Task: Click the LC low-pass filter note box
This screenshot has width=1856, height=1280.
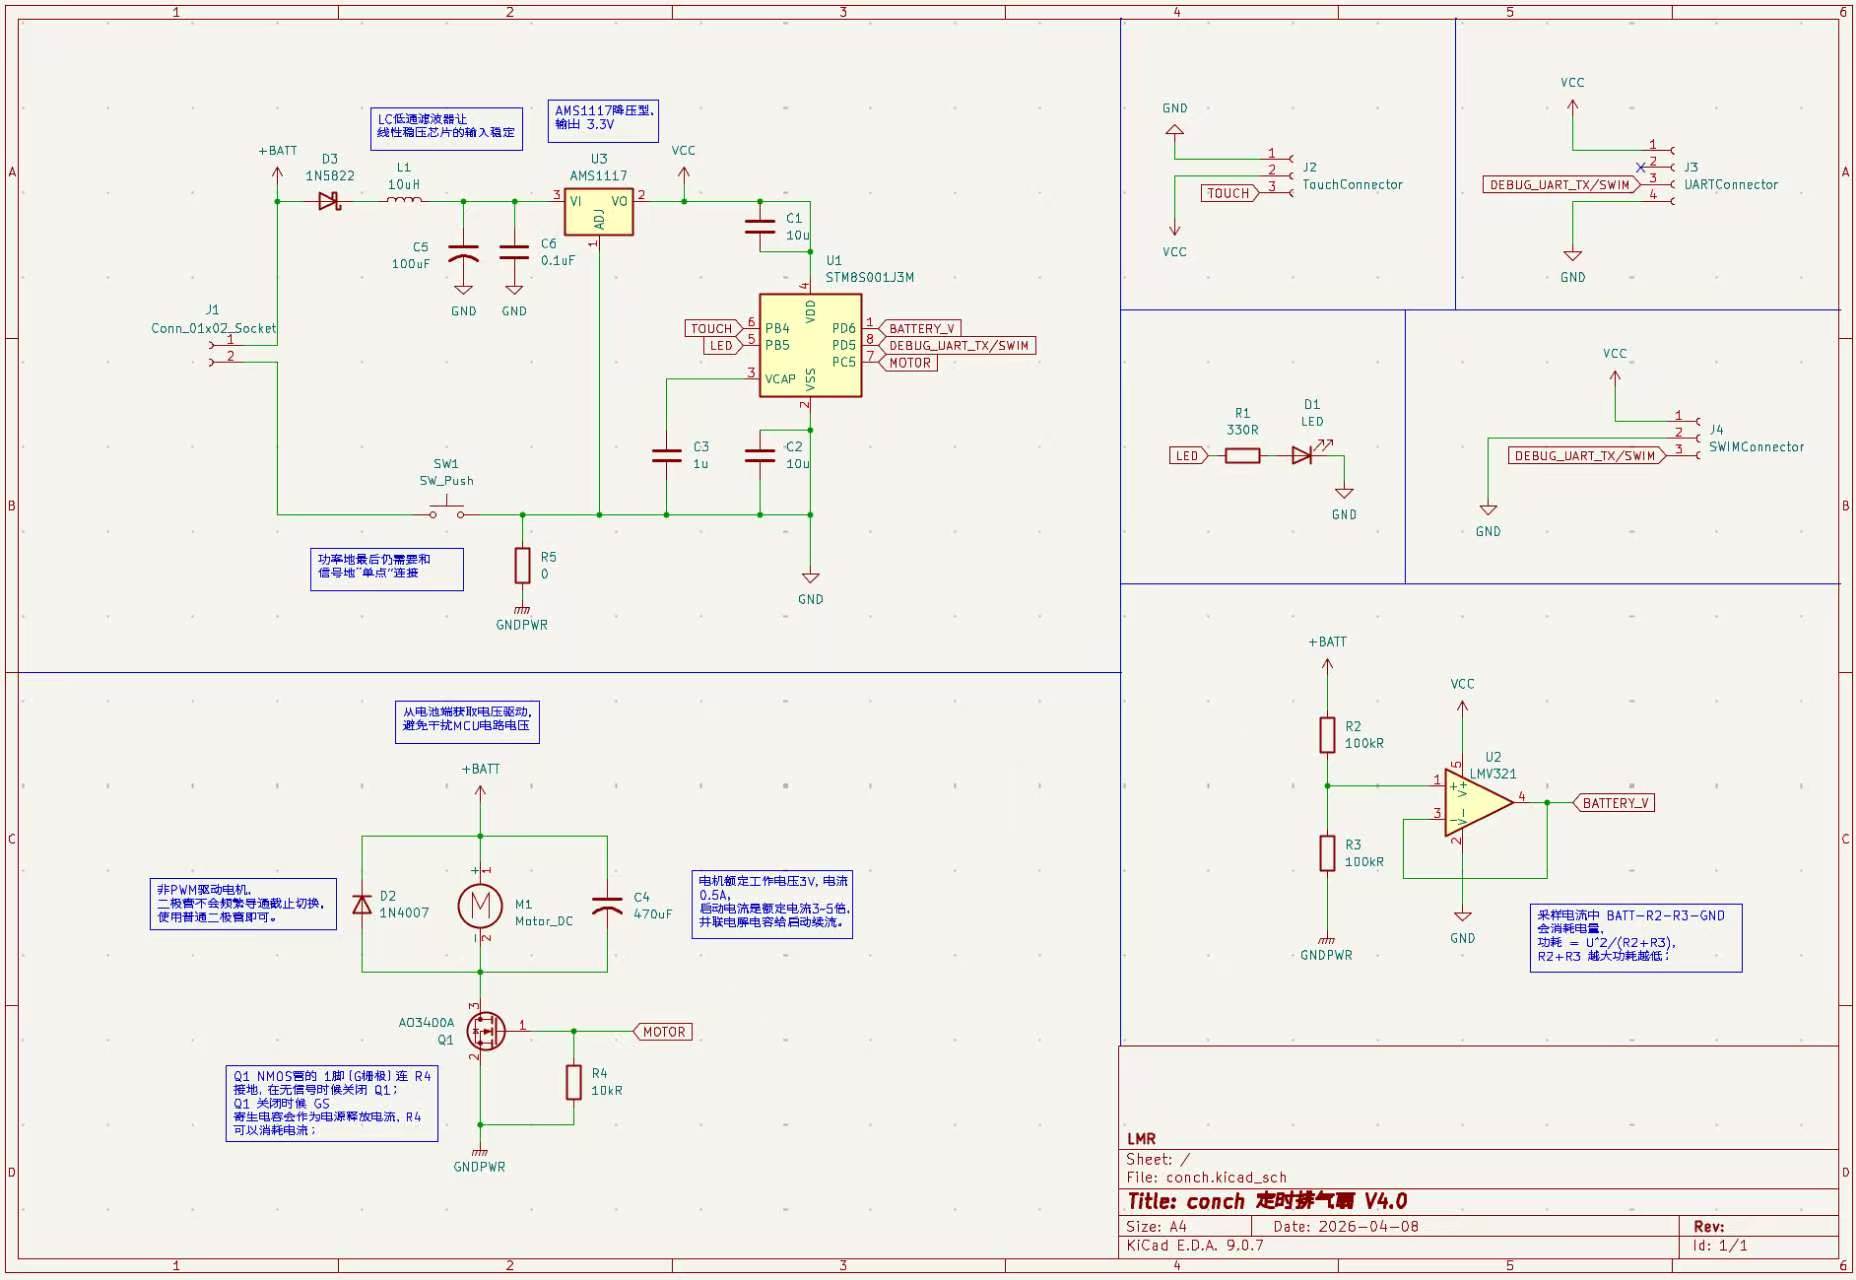Action: 446,128
